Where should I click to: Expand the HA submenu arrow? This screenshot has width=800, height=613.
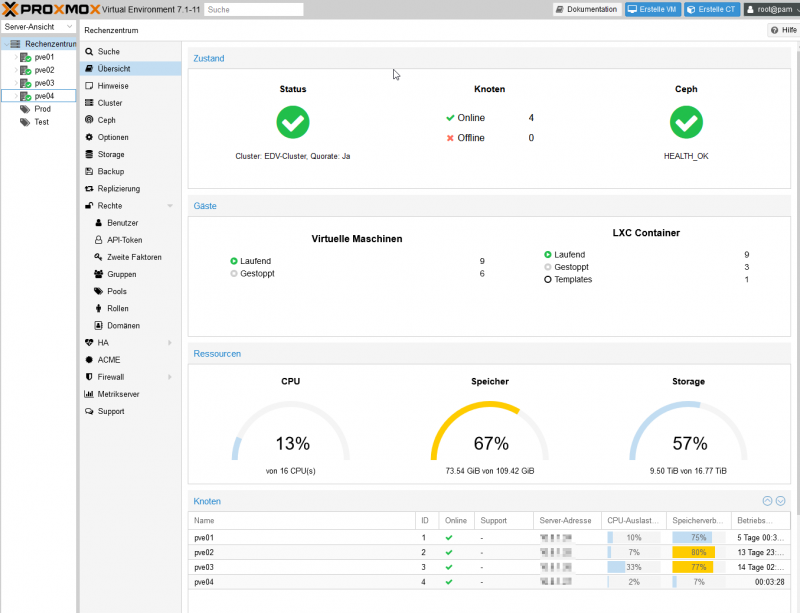170,343
